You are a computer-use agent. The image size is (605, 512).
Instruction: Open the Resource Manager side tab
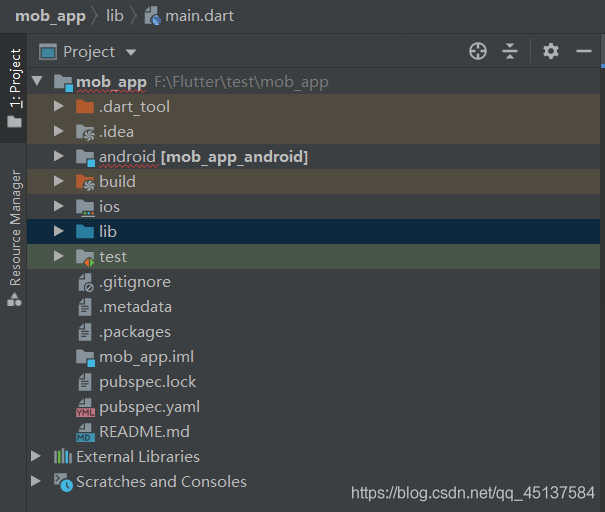14,236
